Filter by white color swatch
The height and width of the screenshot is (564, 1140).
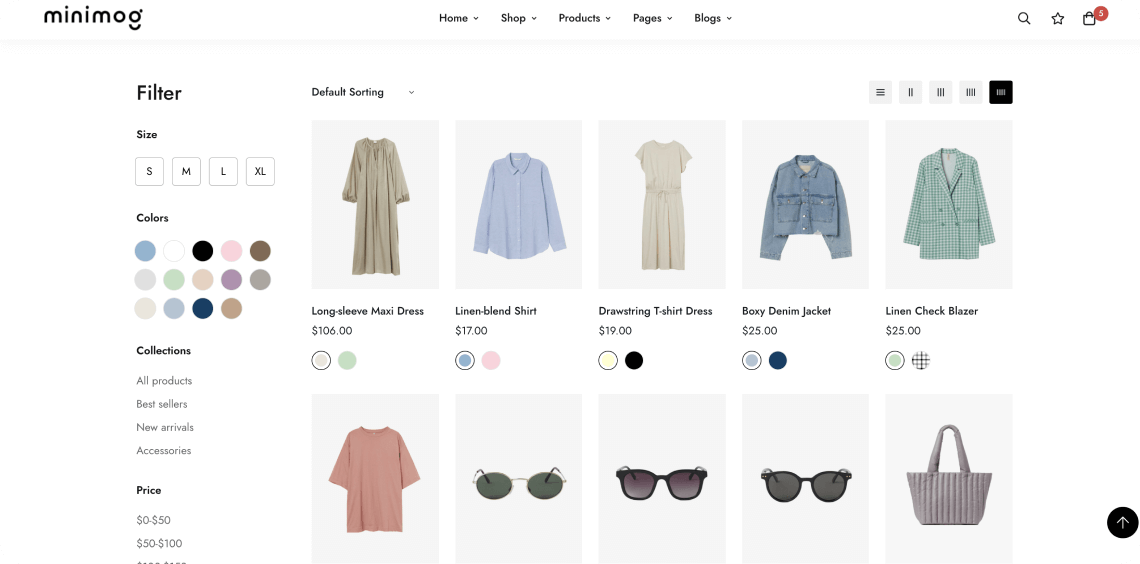click(174, 251)
